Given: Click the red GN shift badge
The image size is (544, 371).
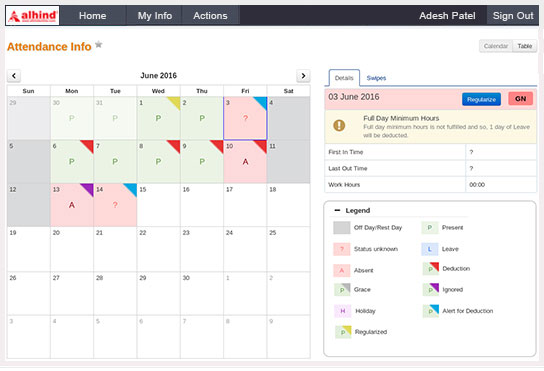Looking at the screenshot, I should click(x=520, y=99).
